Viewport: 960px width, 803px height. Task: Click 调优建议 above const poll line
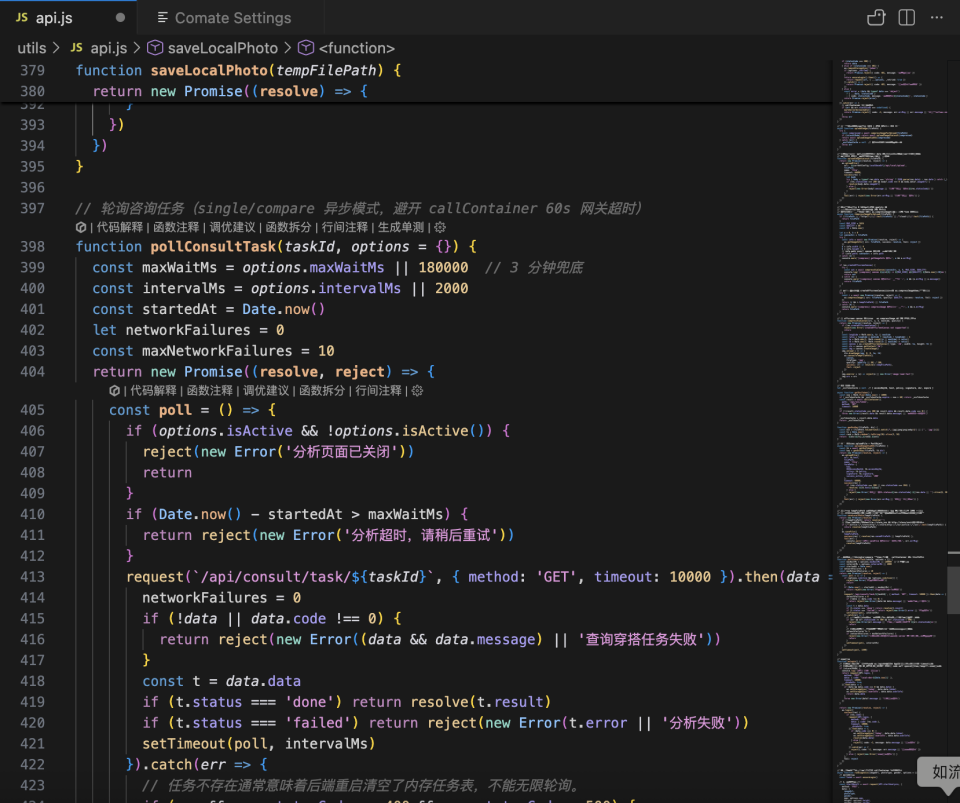266,390
